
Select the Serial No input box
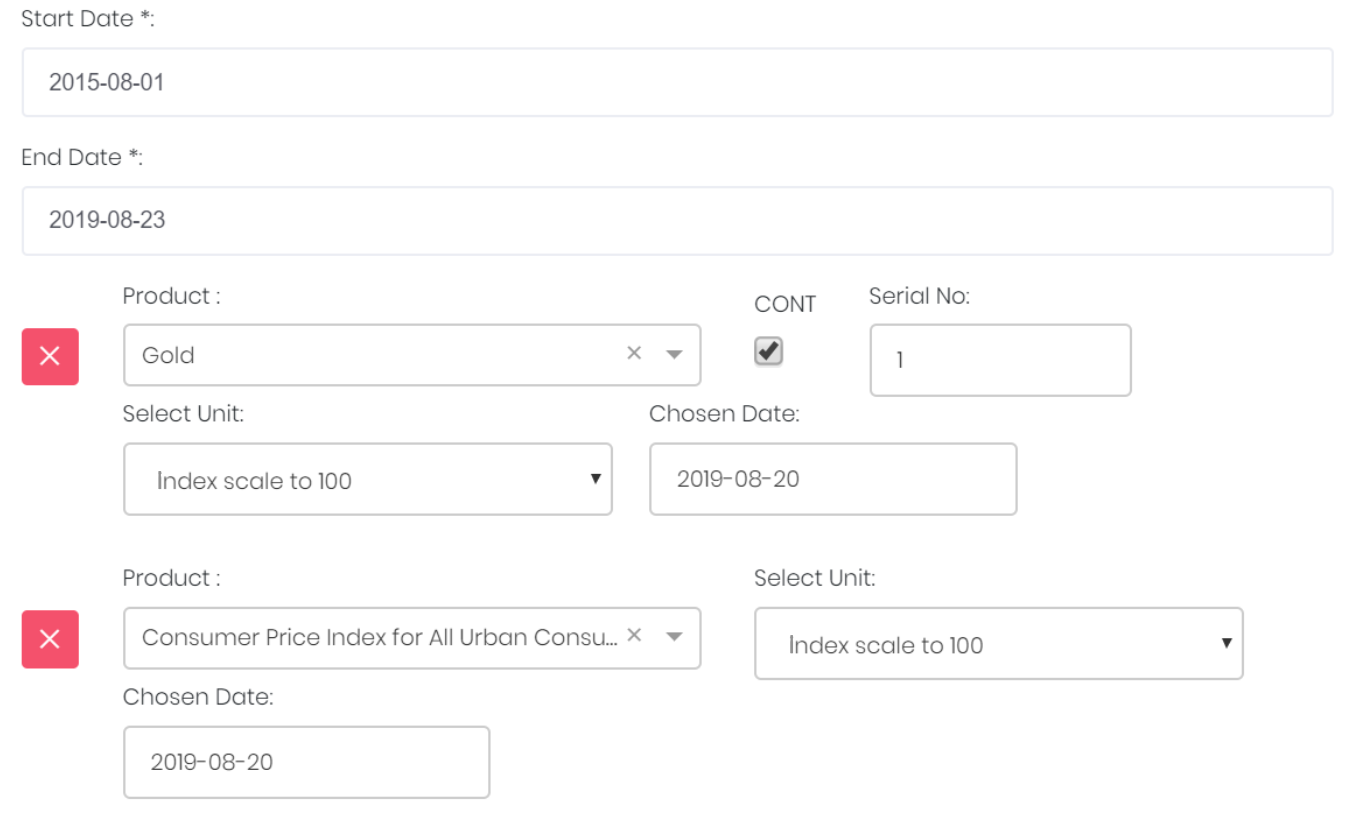point(1000,360)
